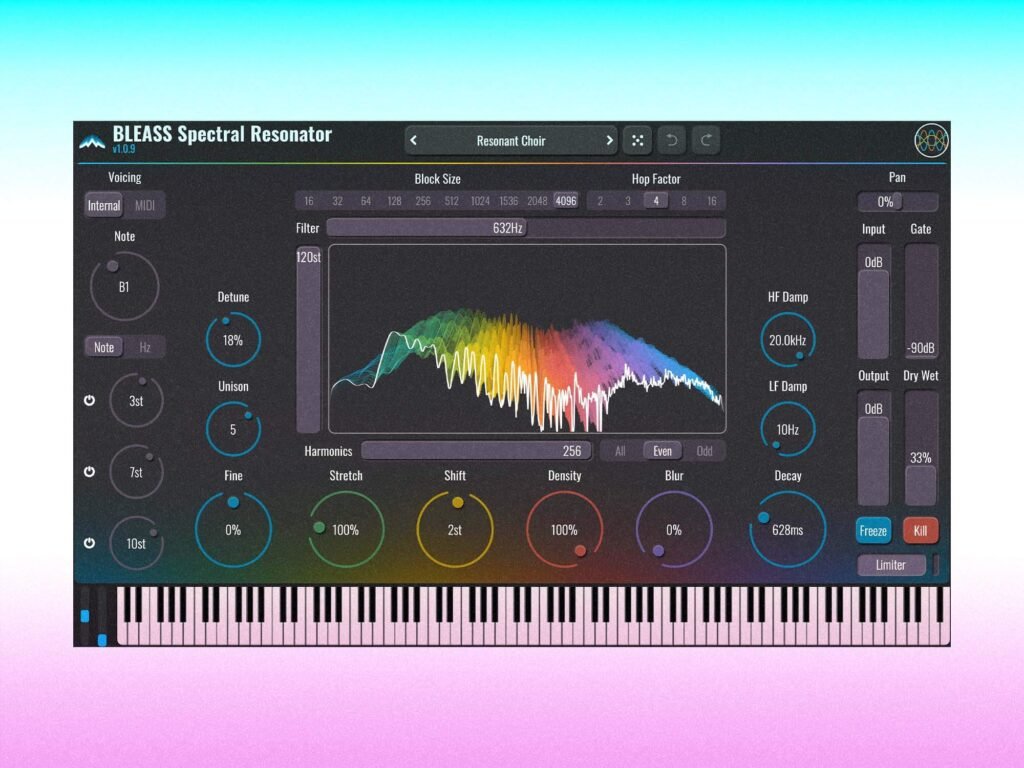1024x768 pixels.
Task: Set Block Size to 1536
Action: pyautogui.click(x=509, y=201)
